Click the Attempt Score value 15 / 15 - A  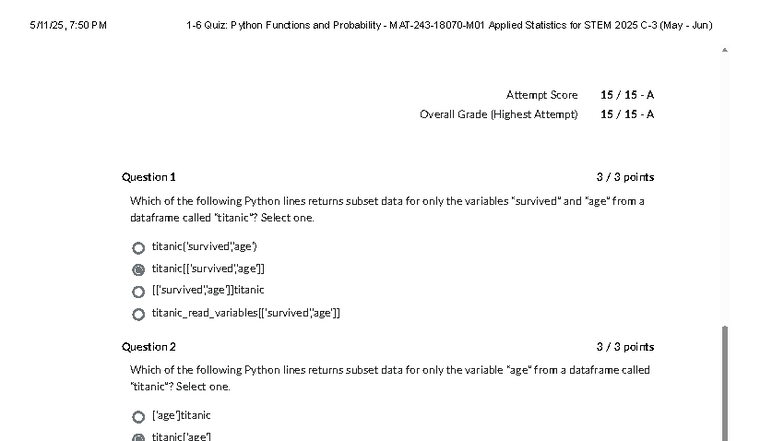click(x=627, y=95)
